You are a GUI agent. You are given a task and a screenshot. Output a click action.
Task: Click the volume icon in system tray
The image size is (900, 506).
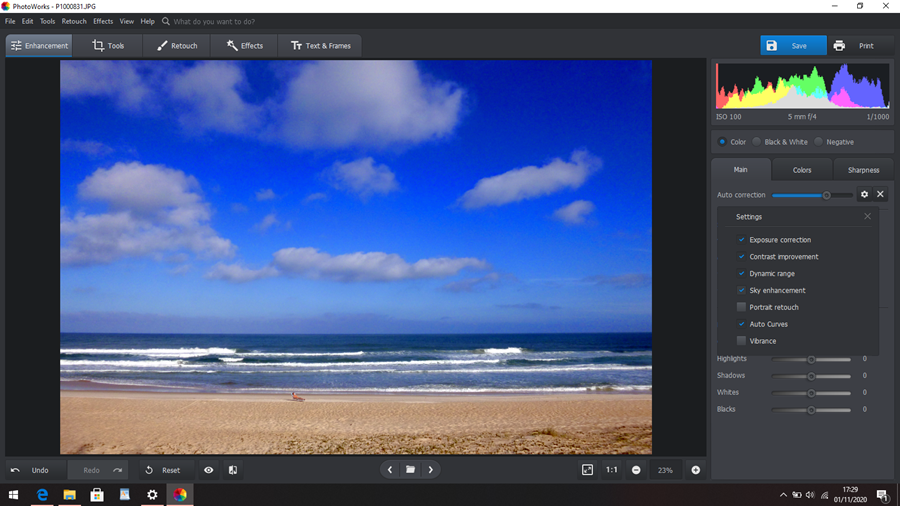(810, 495)
